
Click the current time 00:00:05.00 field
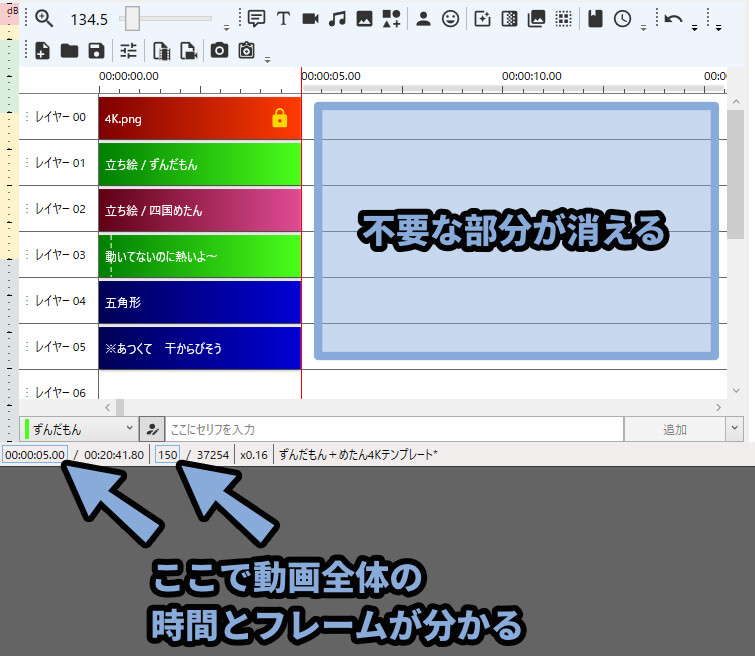tap(35, 455)
